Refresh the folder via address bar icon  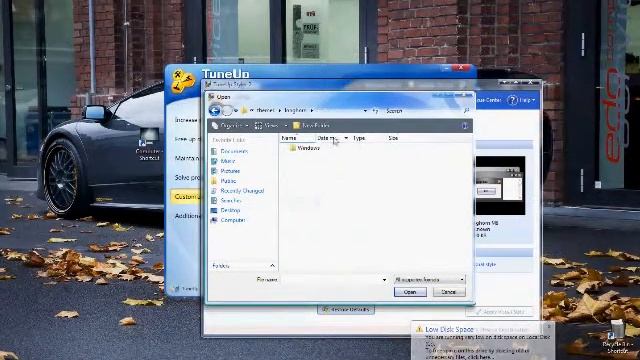point(375,111)
